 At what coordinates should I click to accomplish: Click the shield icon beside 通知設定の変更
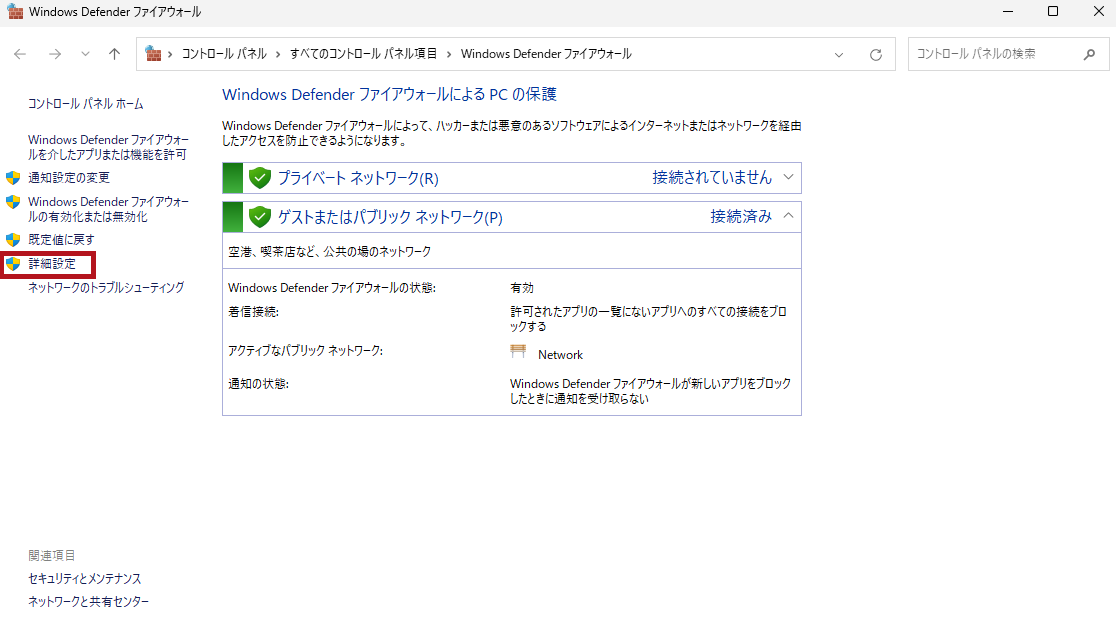click(13, 178)
